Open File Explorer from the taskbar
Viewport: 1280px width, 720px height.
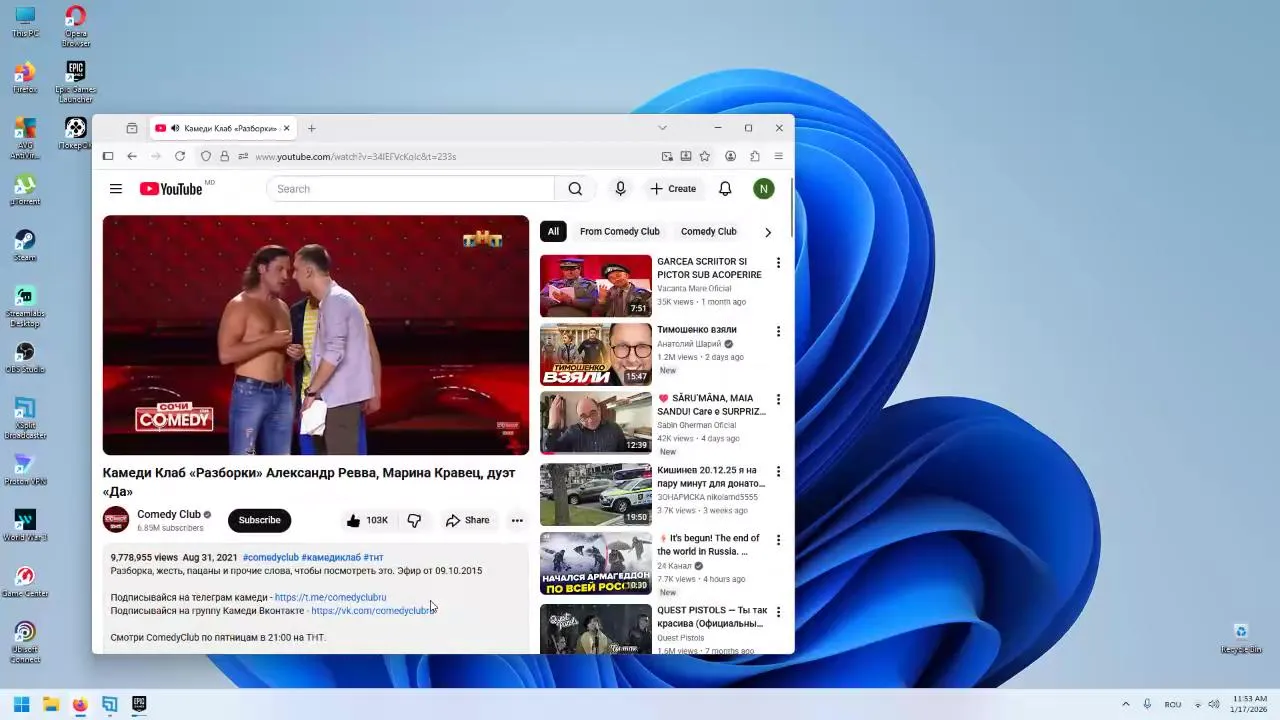point(50,704)
